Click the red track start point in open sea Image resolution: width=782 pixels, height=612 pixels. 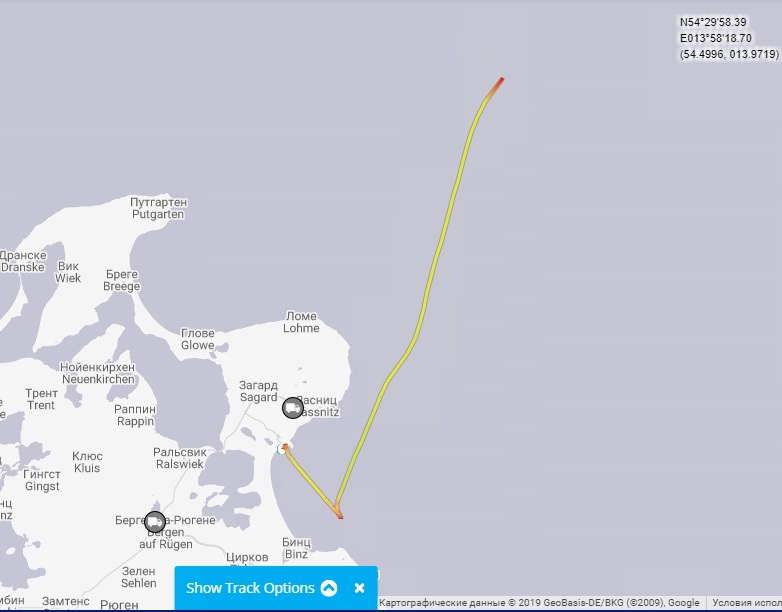point(500,80)
